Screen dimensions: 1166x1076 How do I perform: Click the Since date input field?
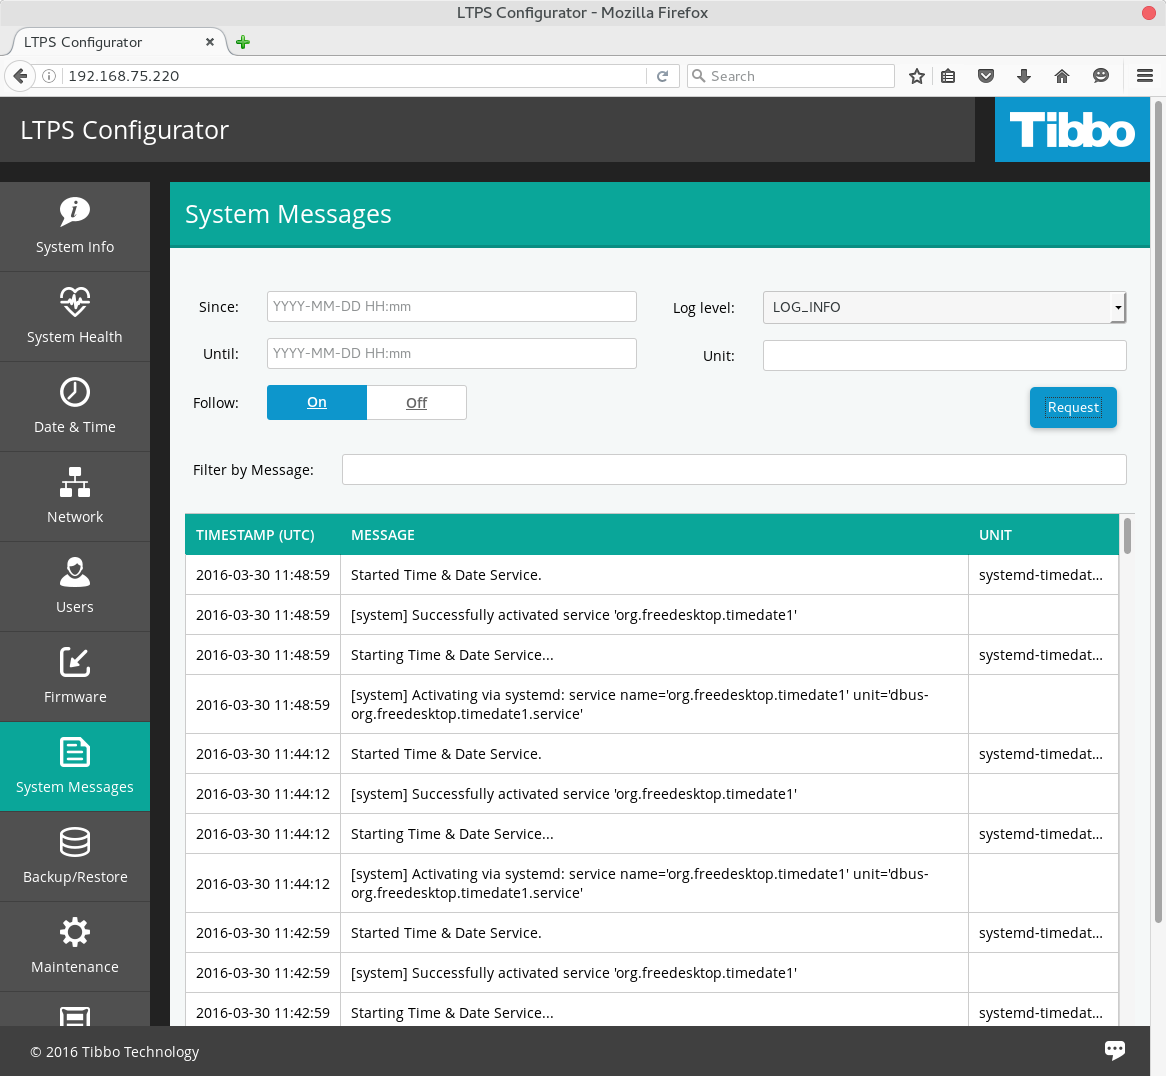451,306
